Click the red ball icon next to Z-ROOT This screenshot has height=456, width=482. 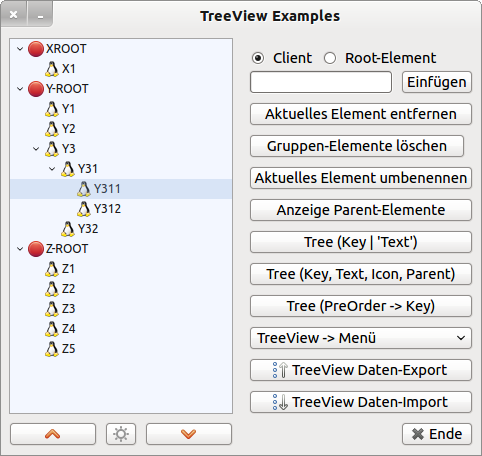(36, 249)
